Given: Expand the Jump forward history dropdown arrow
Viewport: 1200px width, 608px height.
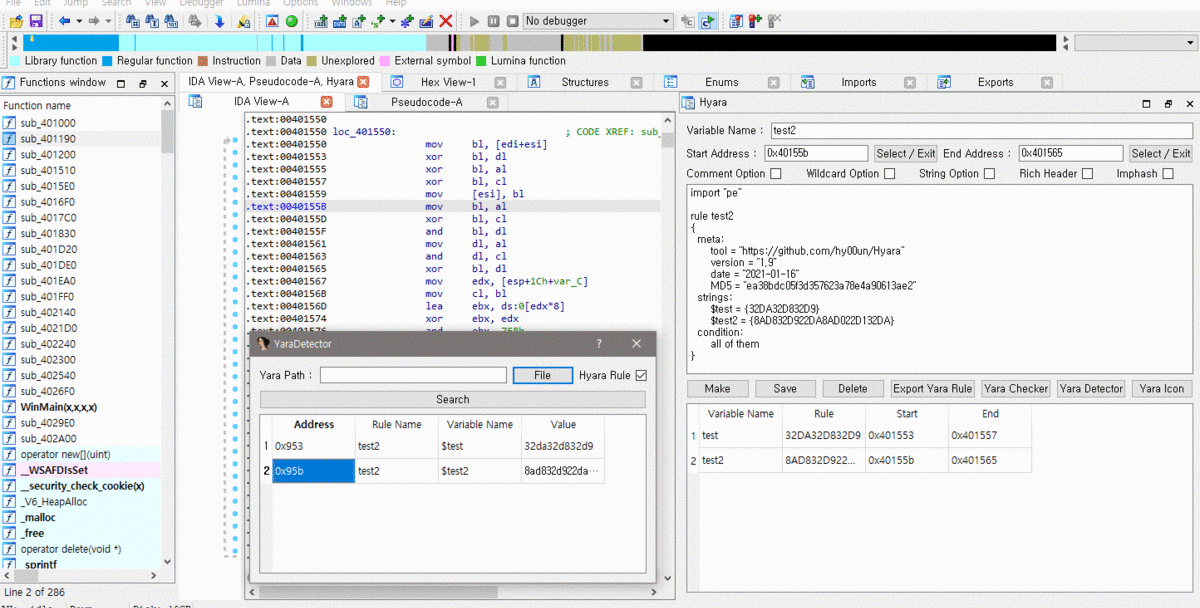Looking at the screenshot, I should click(108, 21).
